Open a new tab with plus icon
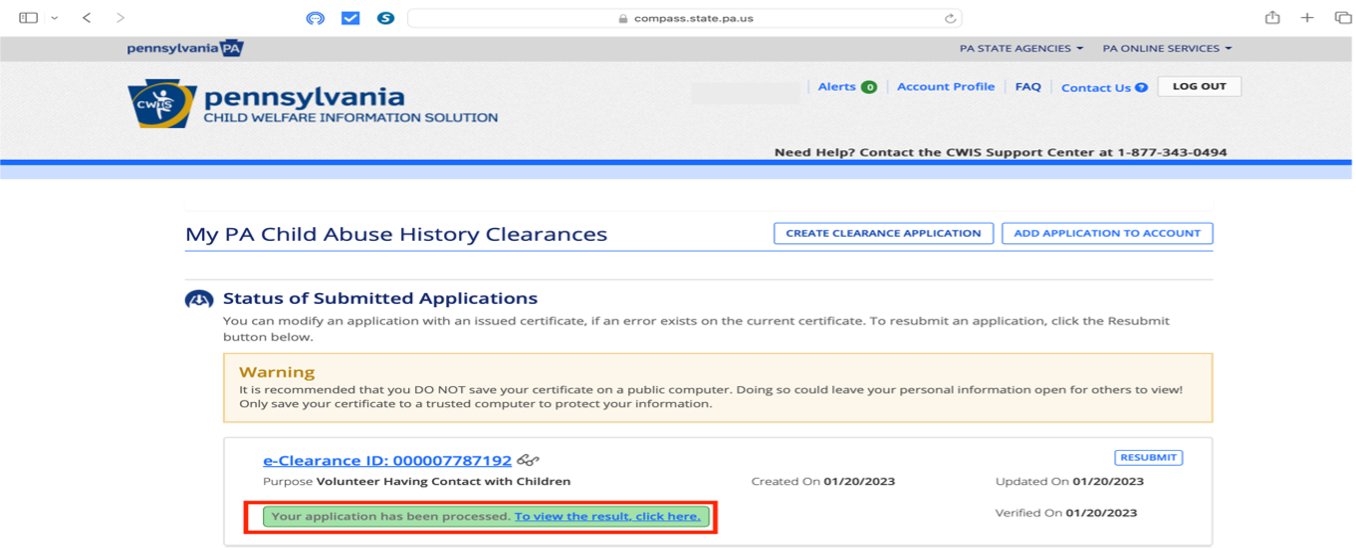This screenshot has height=550, width=1356. tap(1307, 18)
